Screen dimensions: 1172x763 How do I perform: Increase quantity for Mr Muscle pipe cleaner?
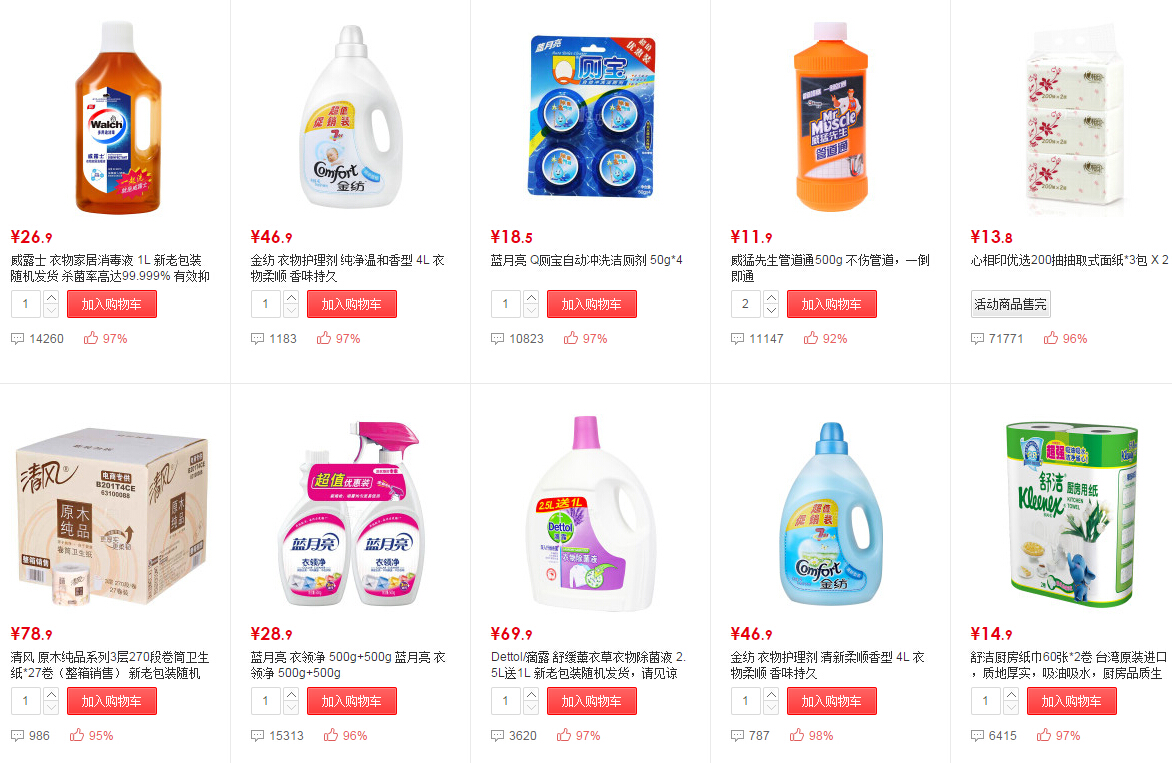[771, 297]
